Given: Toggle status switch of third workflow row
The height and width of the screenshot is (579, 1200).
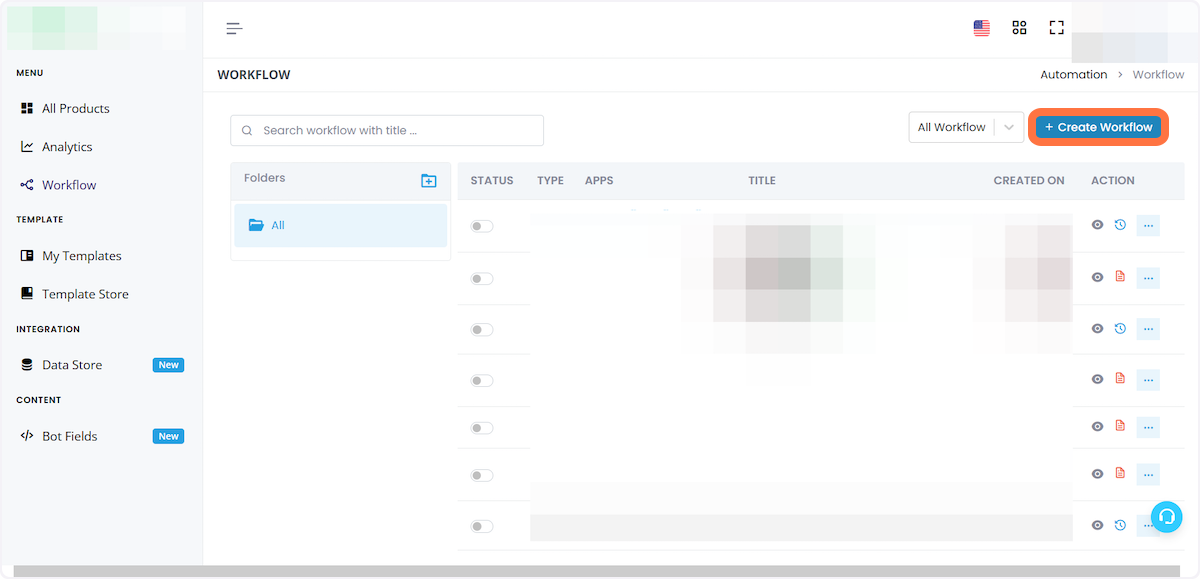Looking at the screenshot, I should click(x=482, y=330).
